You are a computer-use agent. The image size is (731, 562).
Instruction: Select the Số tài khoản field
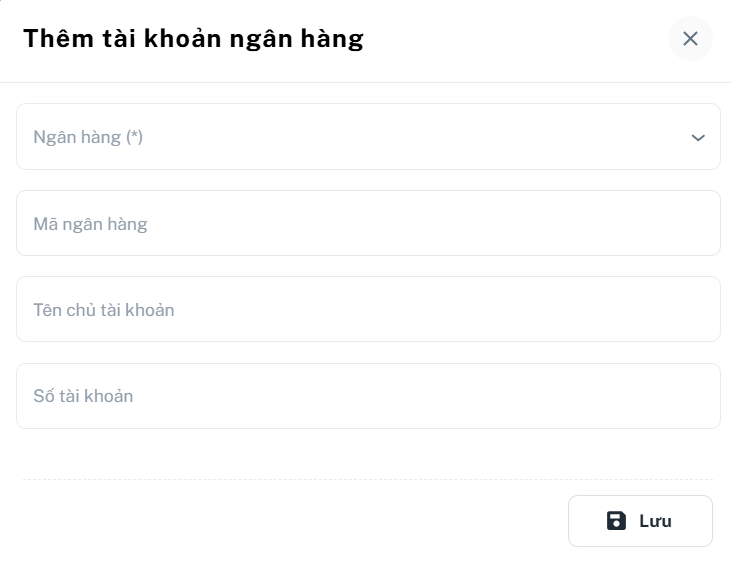(368, 396)
